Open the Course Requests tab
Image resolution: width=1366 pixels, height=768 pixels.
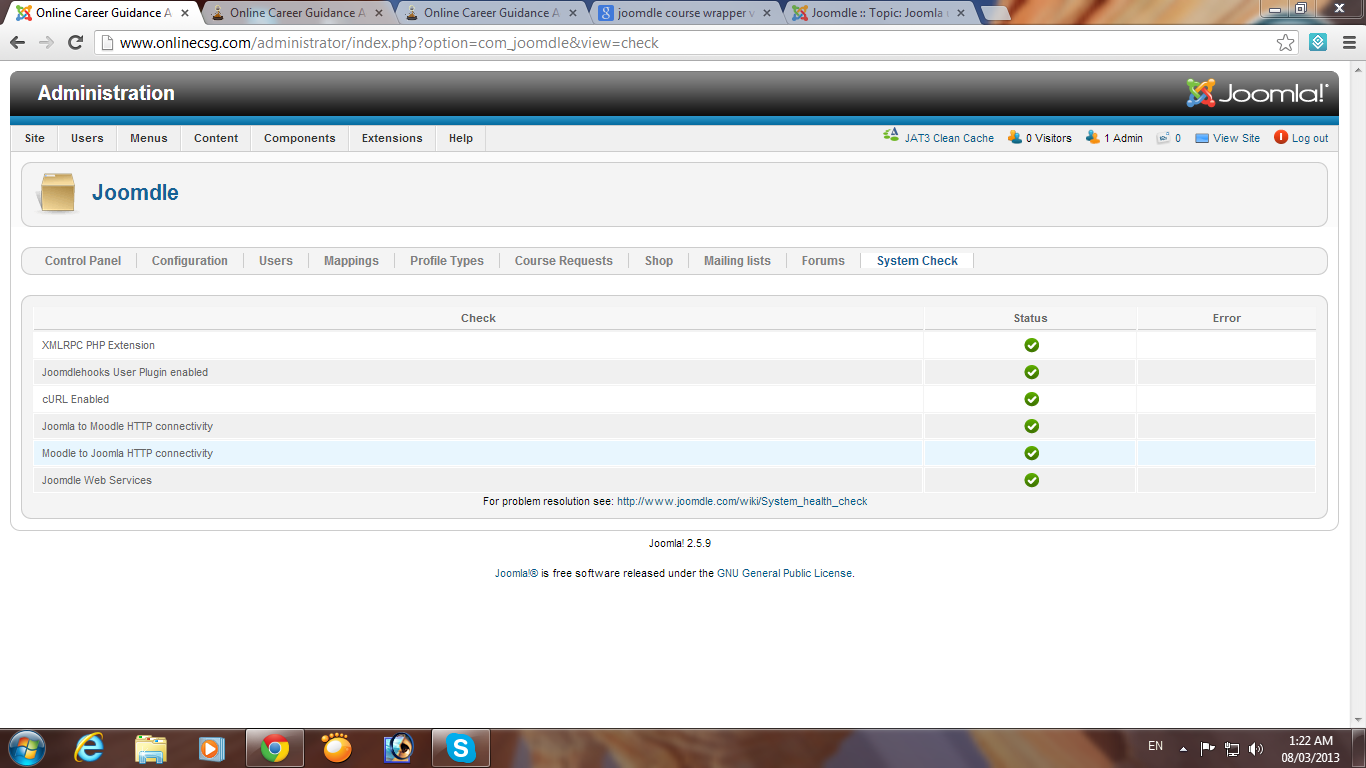(564, 261)
